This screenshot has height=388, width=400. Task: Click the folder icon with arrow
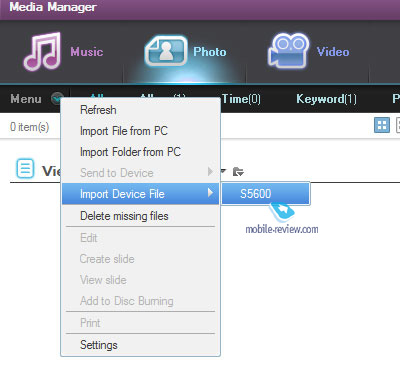[x=238, y=172]
